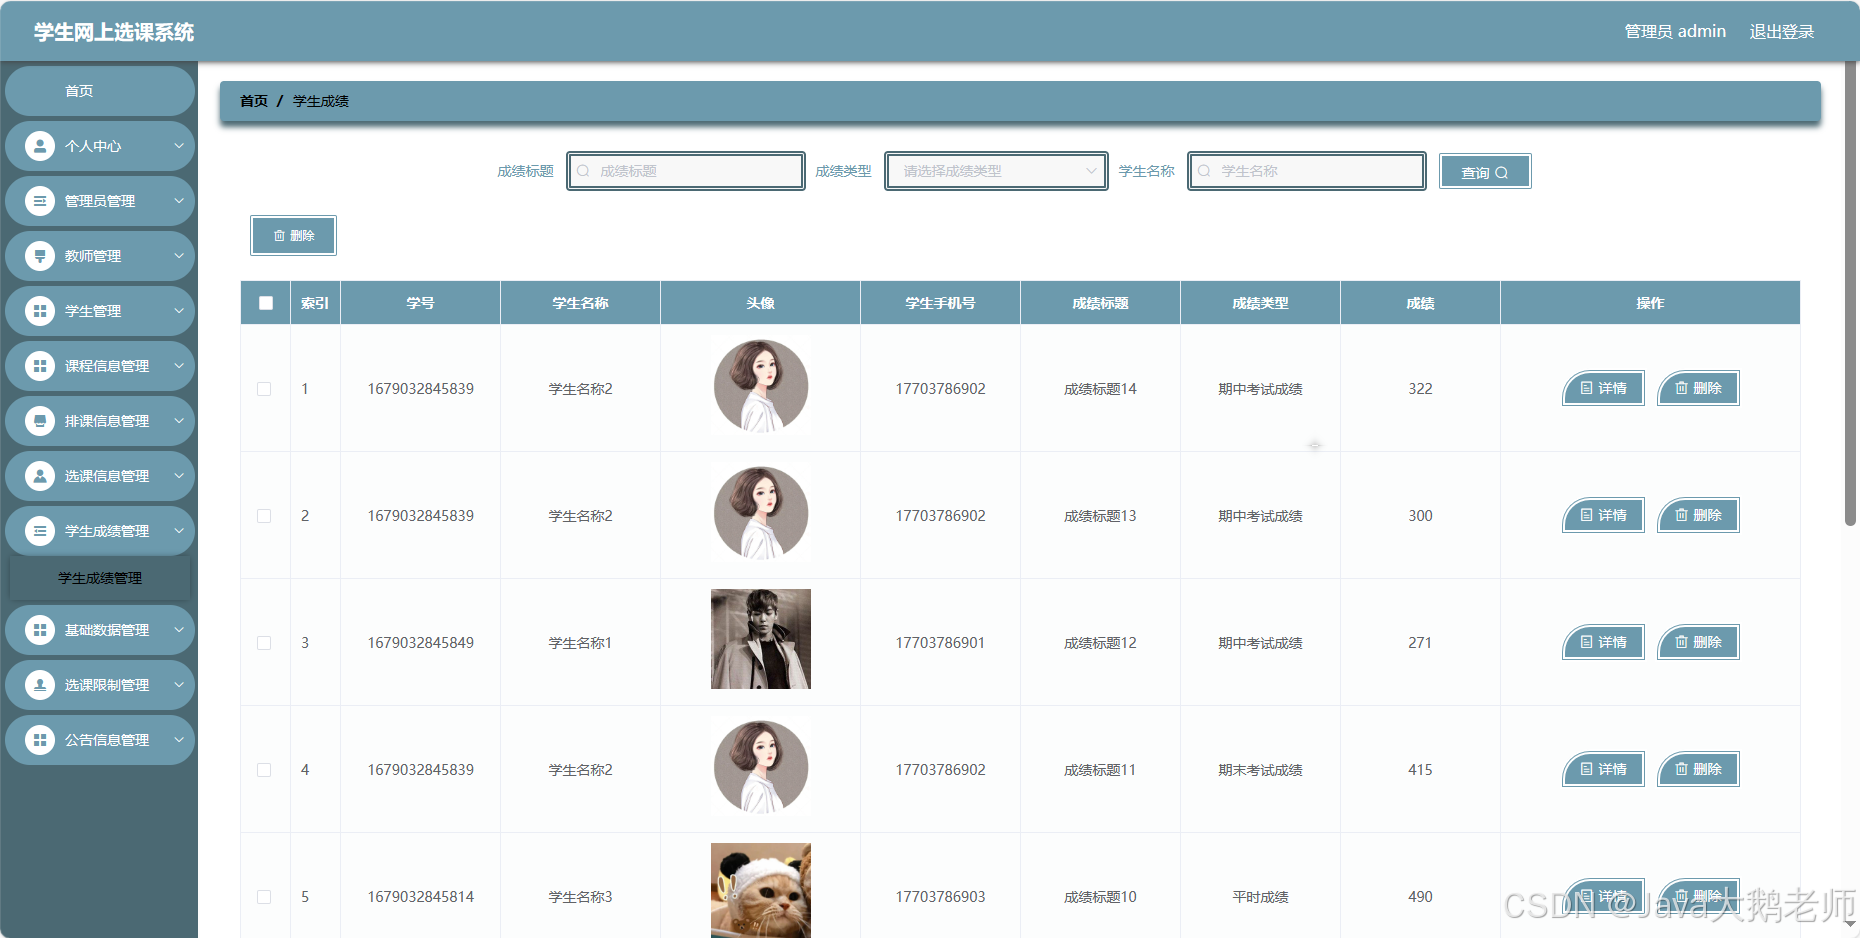Image resolution: width=1860 pixels, height=938 pixels.
Task: Click the 删除 button for 成绩标题10 row
Action: pos(1698,896)
